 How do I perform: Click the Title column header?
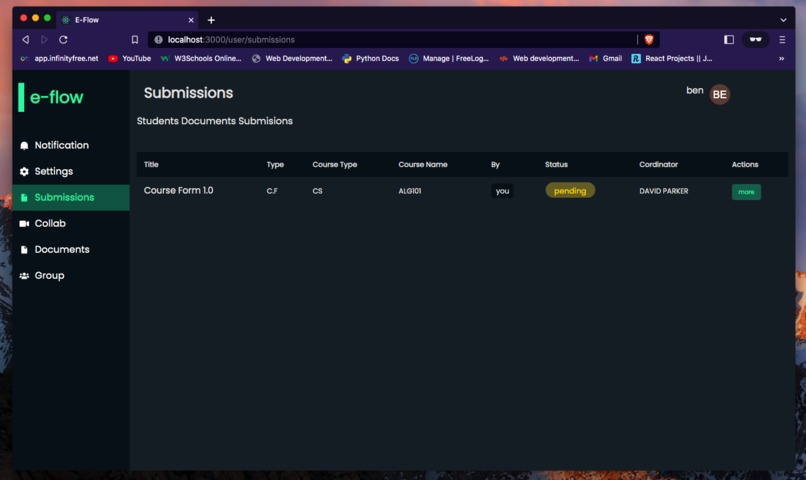pos(151,164)
